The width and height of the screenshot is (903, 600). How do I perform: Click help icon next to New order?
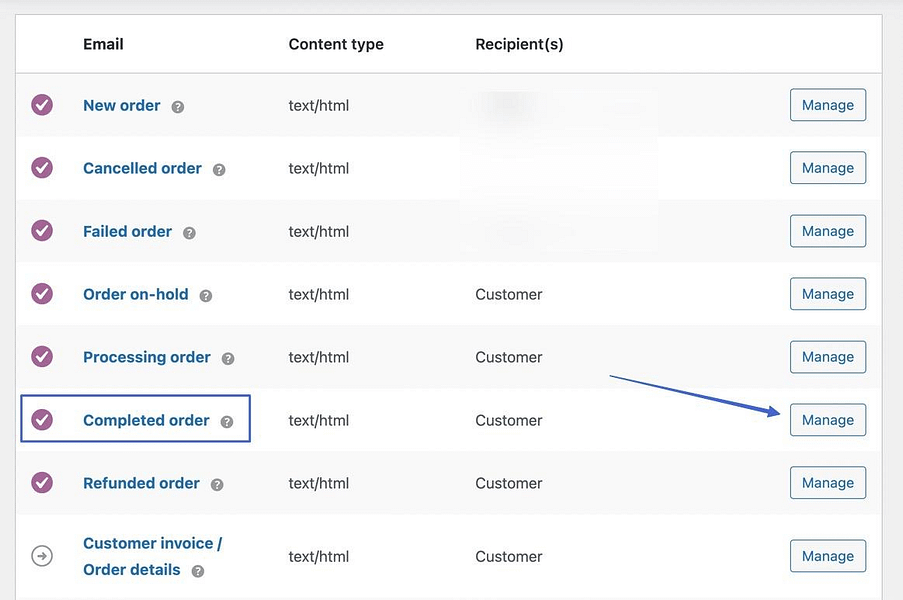pyautogui.click(x=178, y=107)
